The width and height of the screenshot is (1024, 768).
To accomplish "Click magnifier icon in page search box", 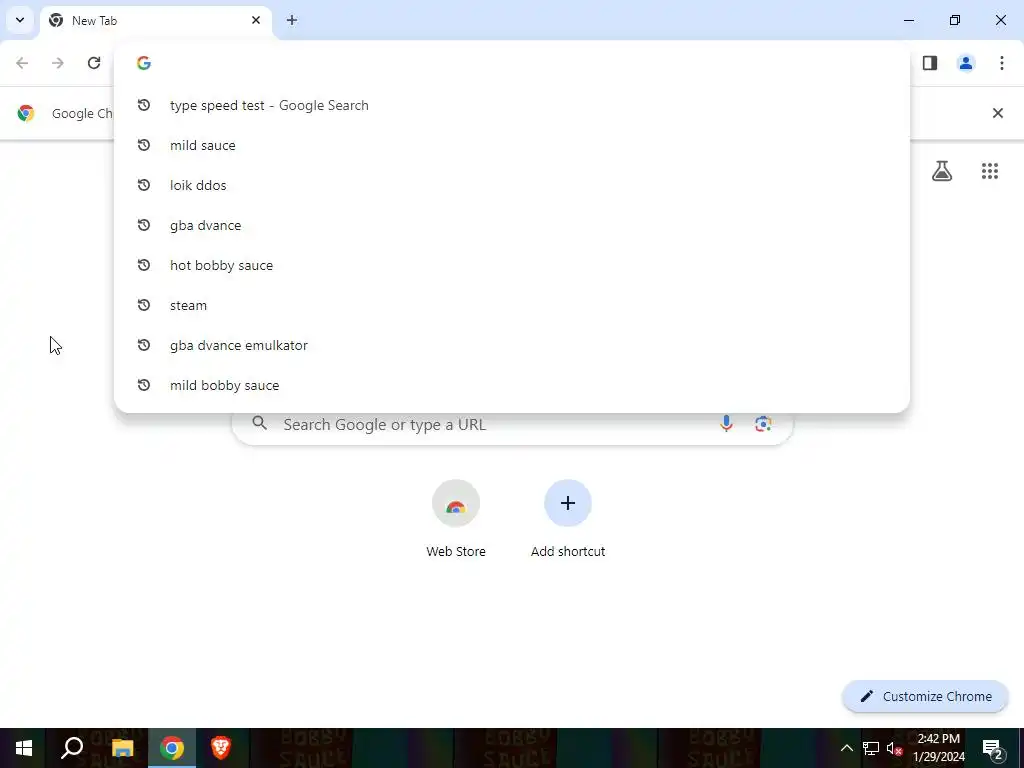I will tap(259, 423).
